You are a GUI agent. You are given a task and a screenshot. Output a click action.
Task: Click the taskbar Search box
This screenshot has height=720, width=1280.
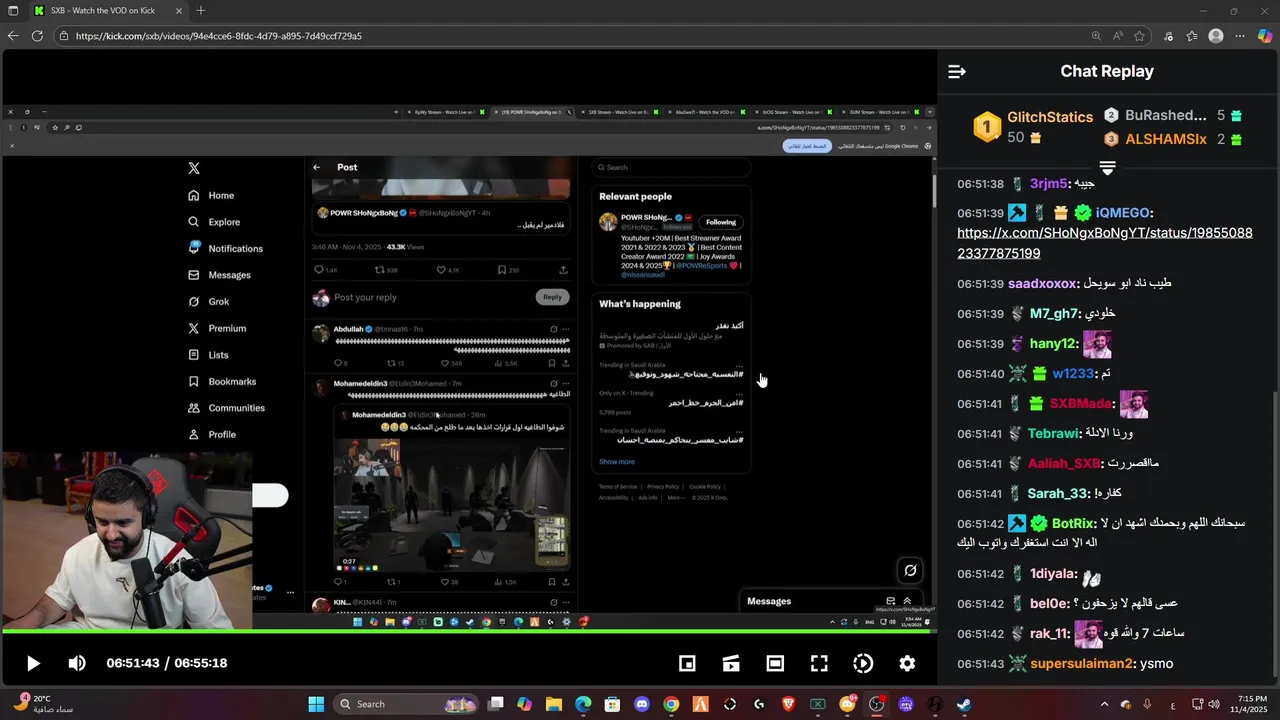click(x=407, y=704)
